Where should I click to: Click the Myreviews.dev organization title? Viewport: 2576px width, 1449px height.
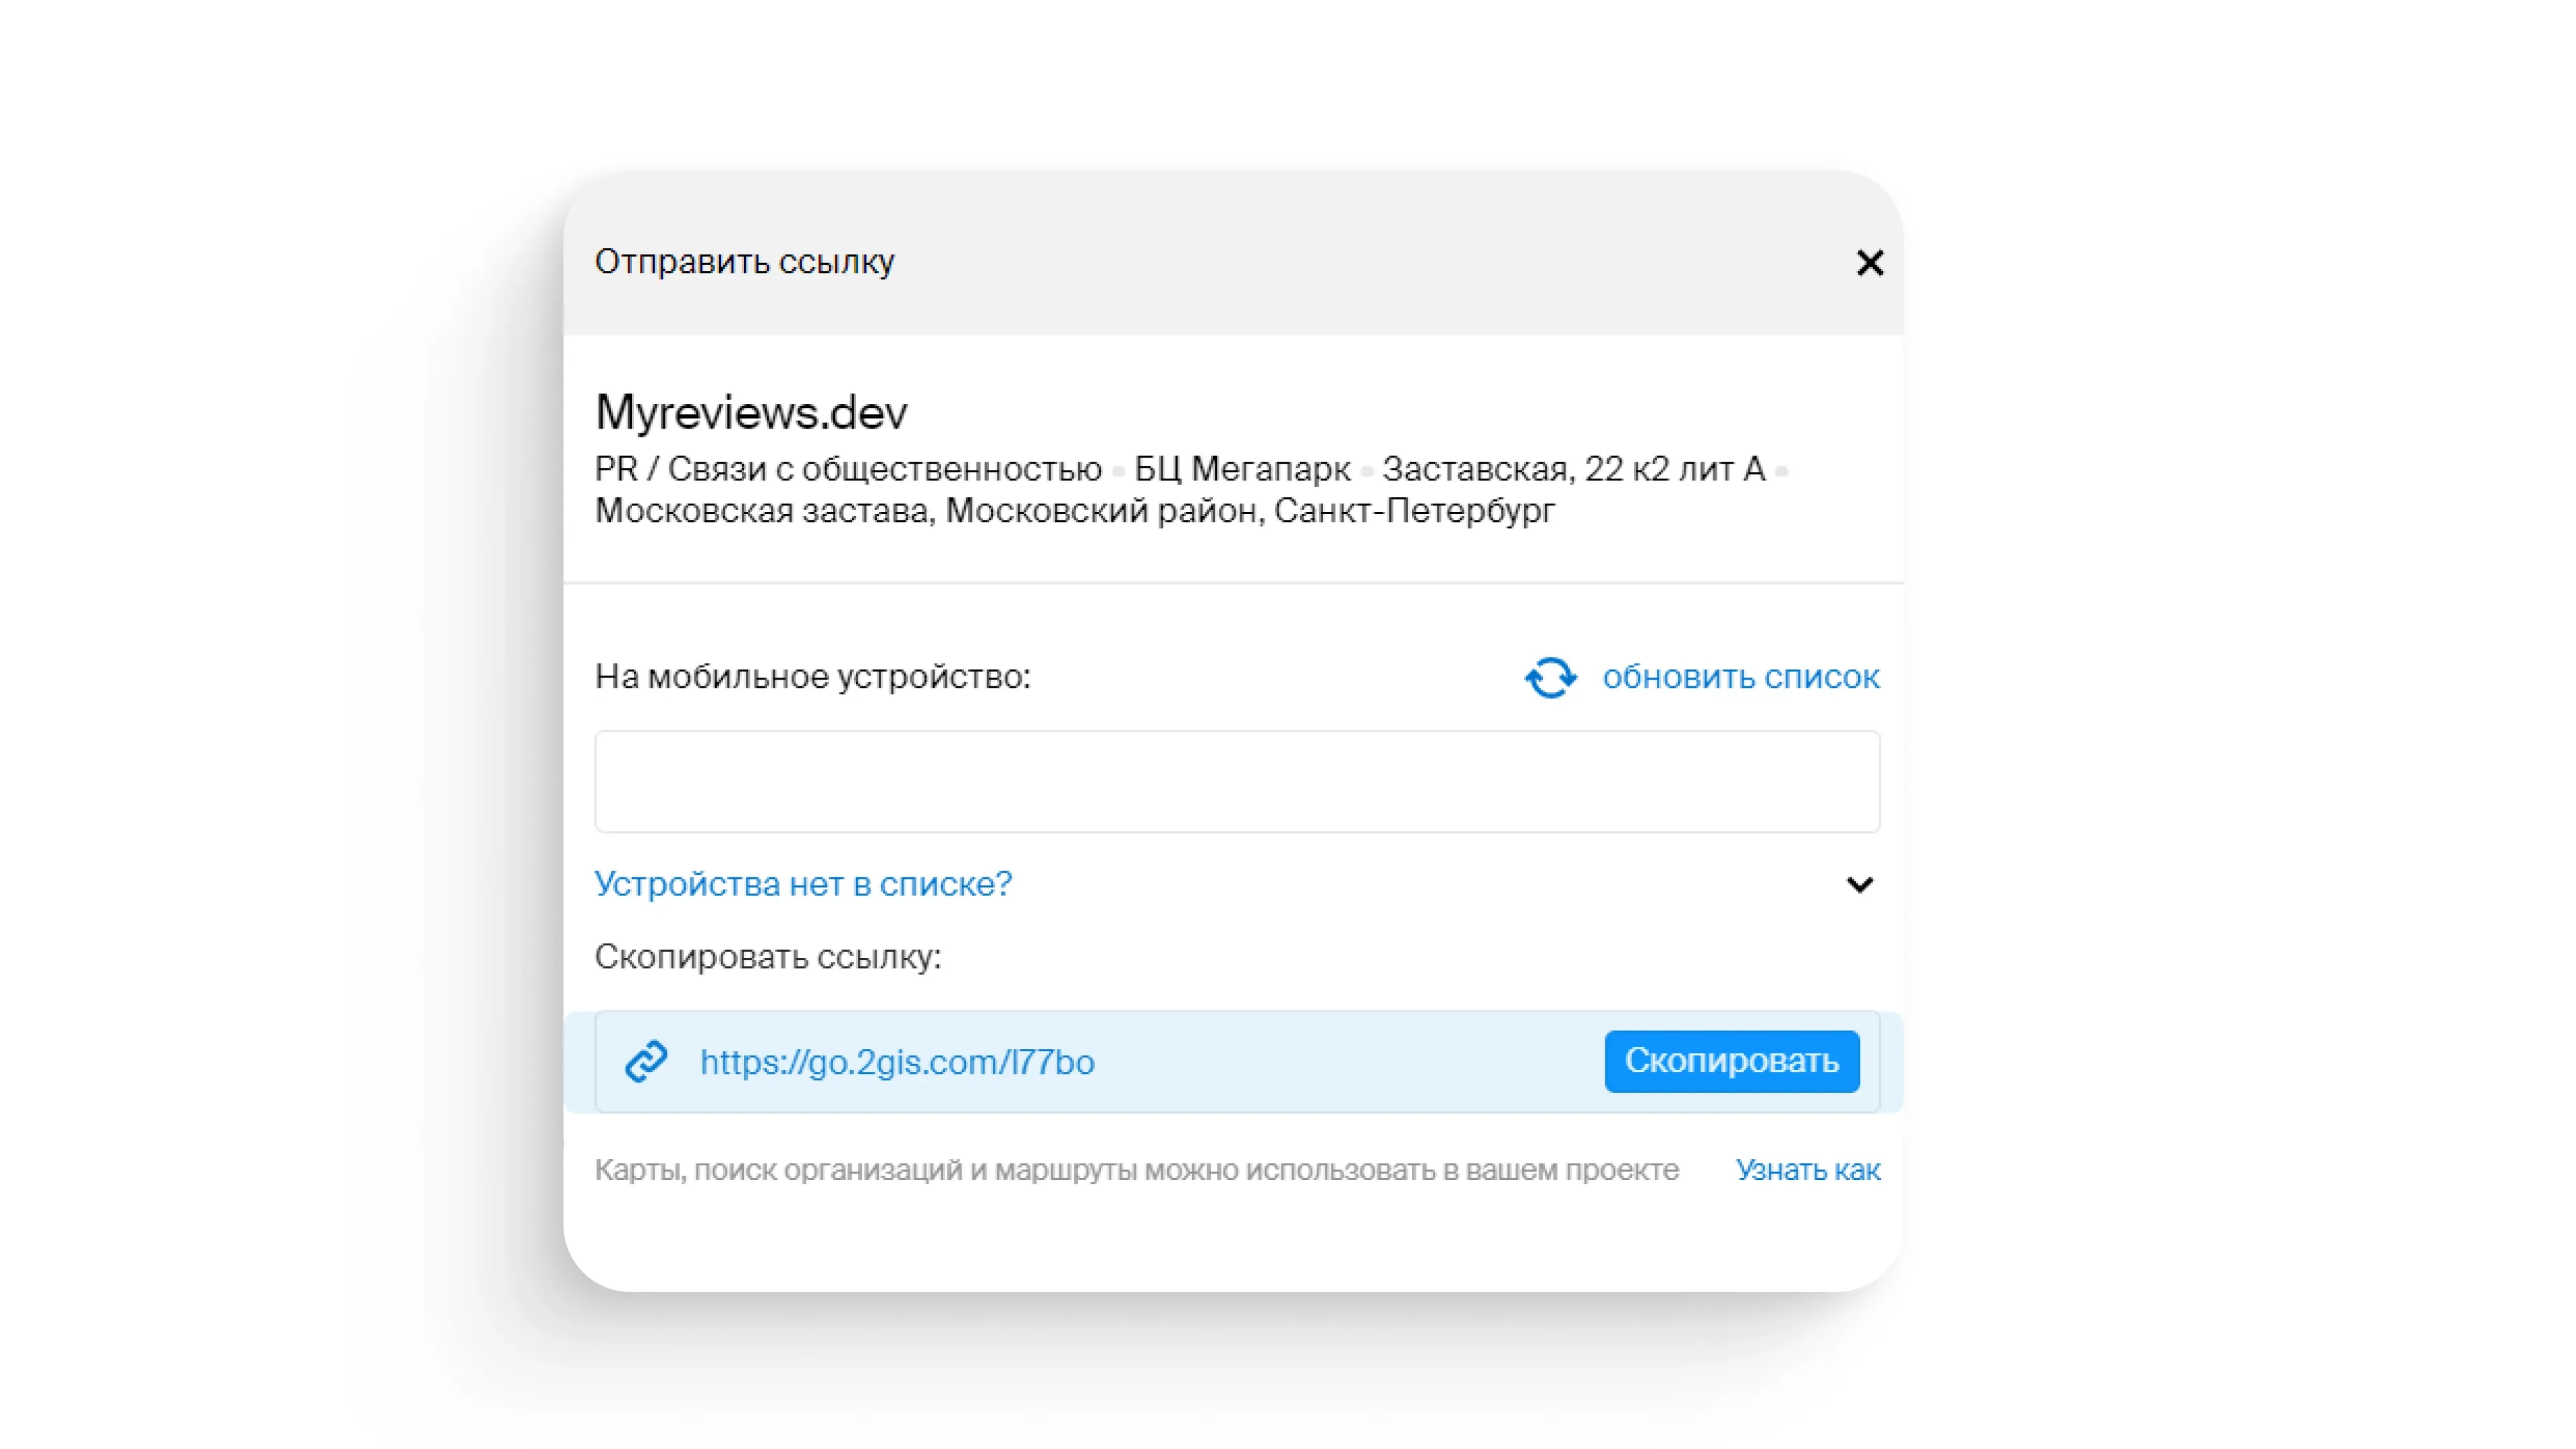click(751, 412)
